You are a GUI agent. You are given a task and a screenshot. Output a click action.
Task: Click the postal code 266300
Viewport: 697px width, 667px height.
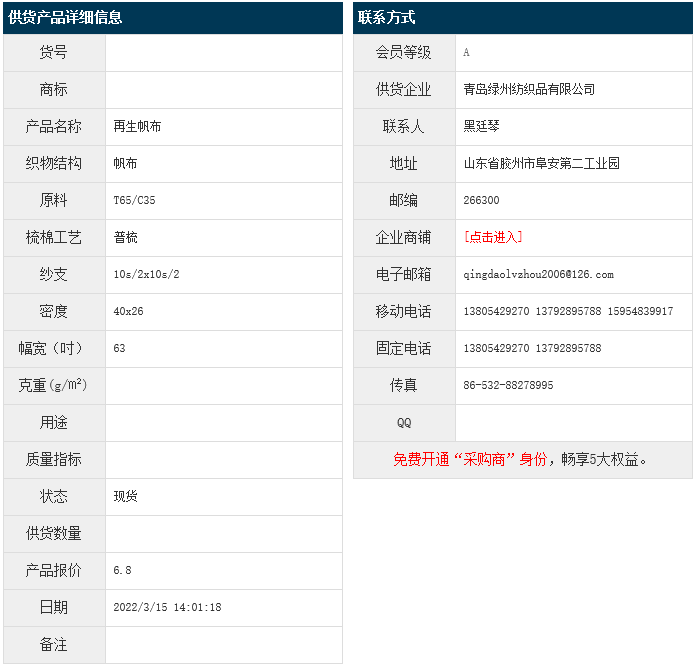481,200
